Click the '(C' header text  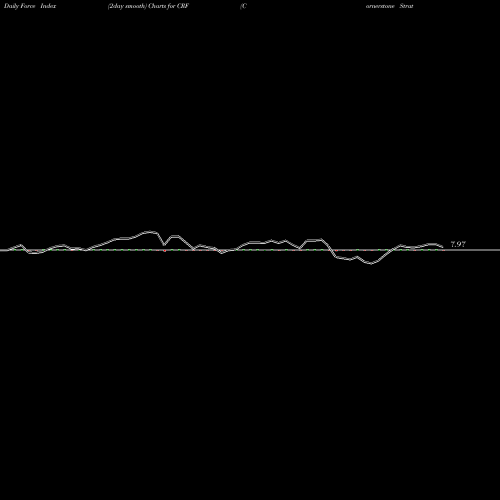point(243,6)
